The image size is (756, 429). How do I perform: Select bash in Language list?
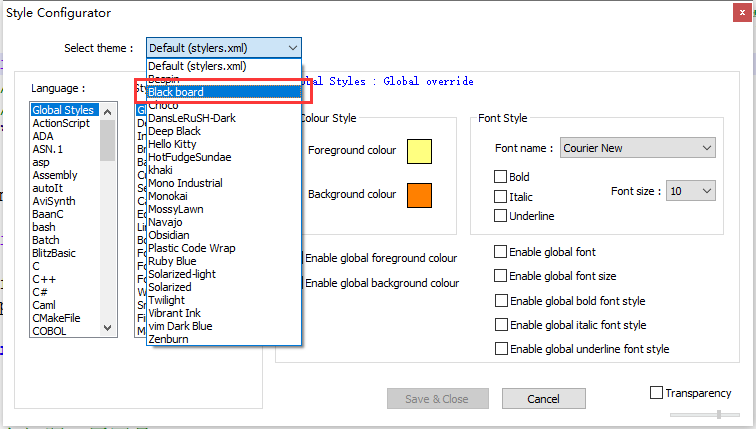pos(65,227)
